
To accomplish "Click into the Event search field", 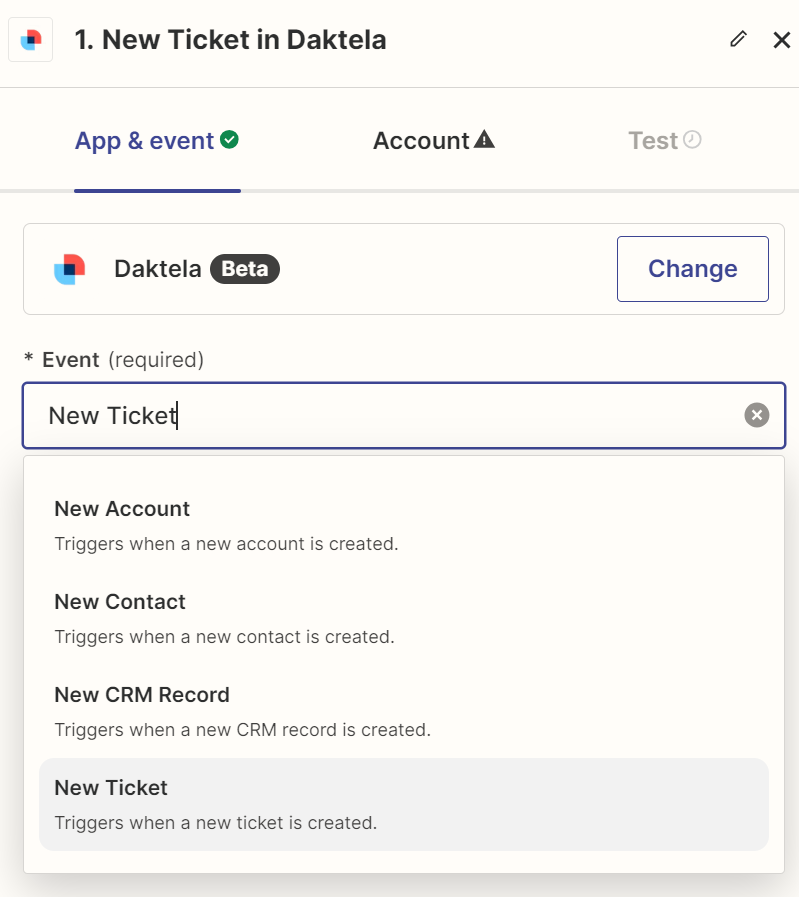I will point(380,415).
